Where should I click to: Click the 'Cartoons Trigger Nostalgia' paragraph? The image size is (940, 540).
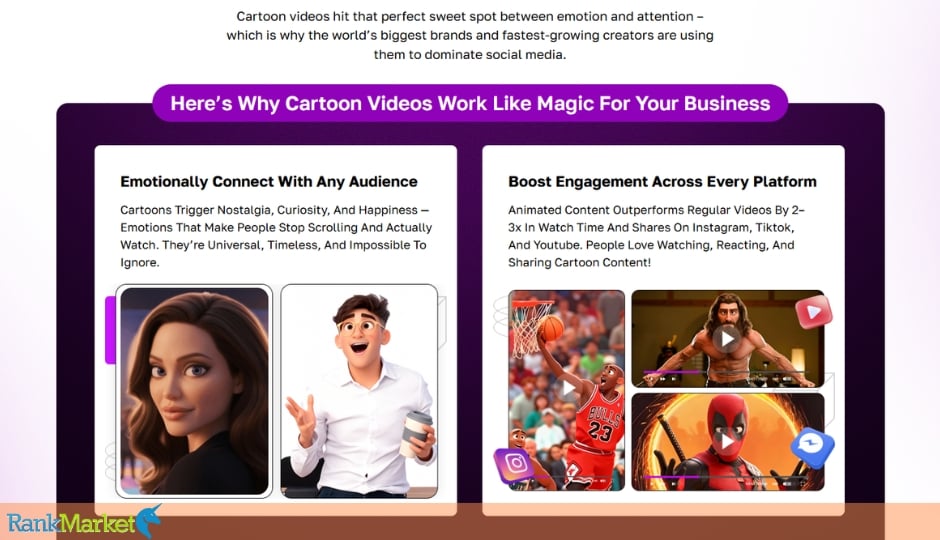pyautogui.click(x=276, y=236)
